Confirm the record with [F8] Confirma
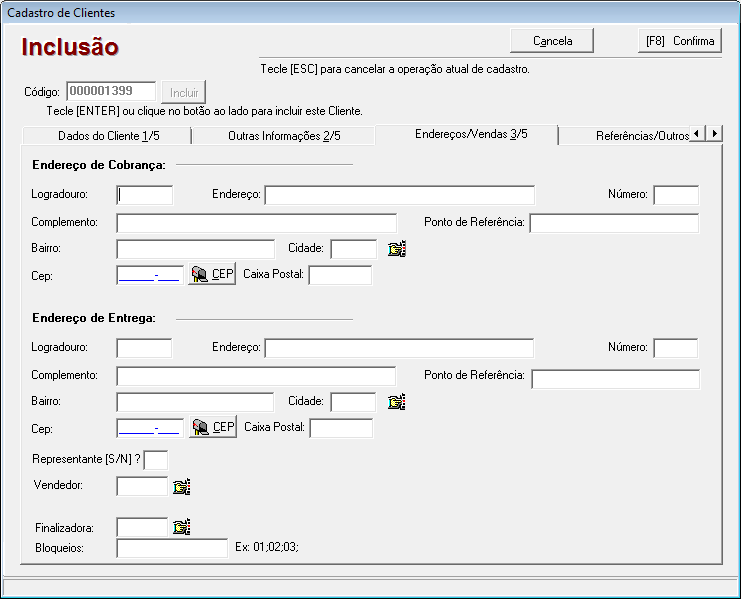Screen dimensions: 741x599 pyautogui.click(x=680, y=41)
